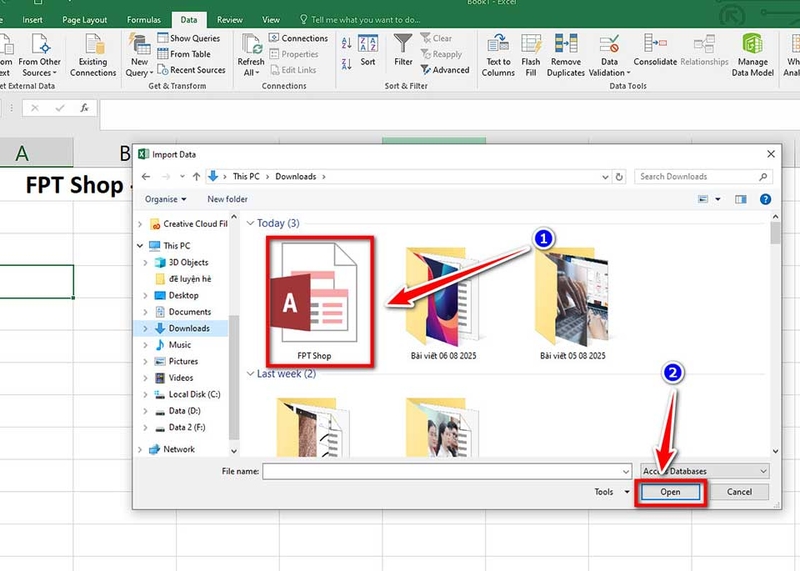Expand Creative Cloud Files node
This screenshot has width=800, height=571.
point(140,224)
